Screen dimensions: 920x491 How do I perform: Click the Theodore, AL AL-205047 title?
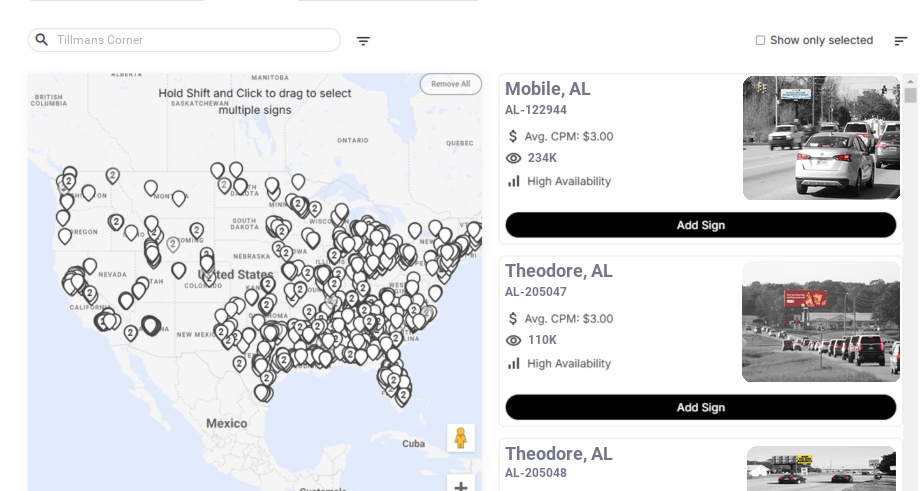(558, 271)
